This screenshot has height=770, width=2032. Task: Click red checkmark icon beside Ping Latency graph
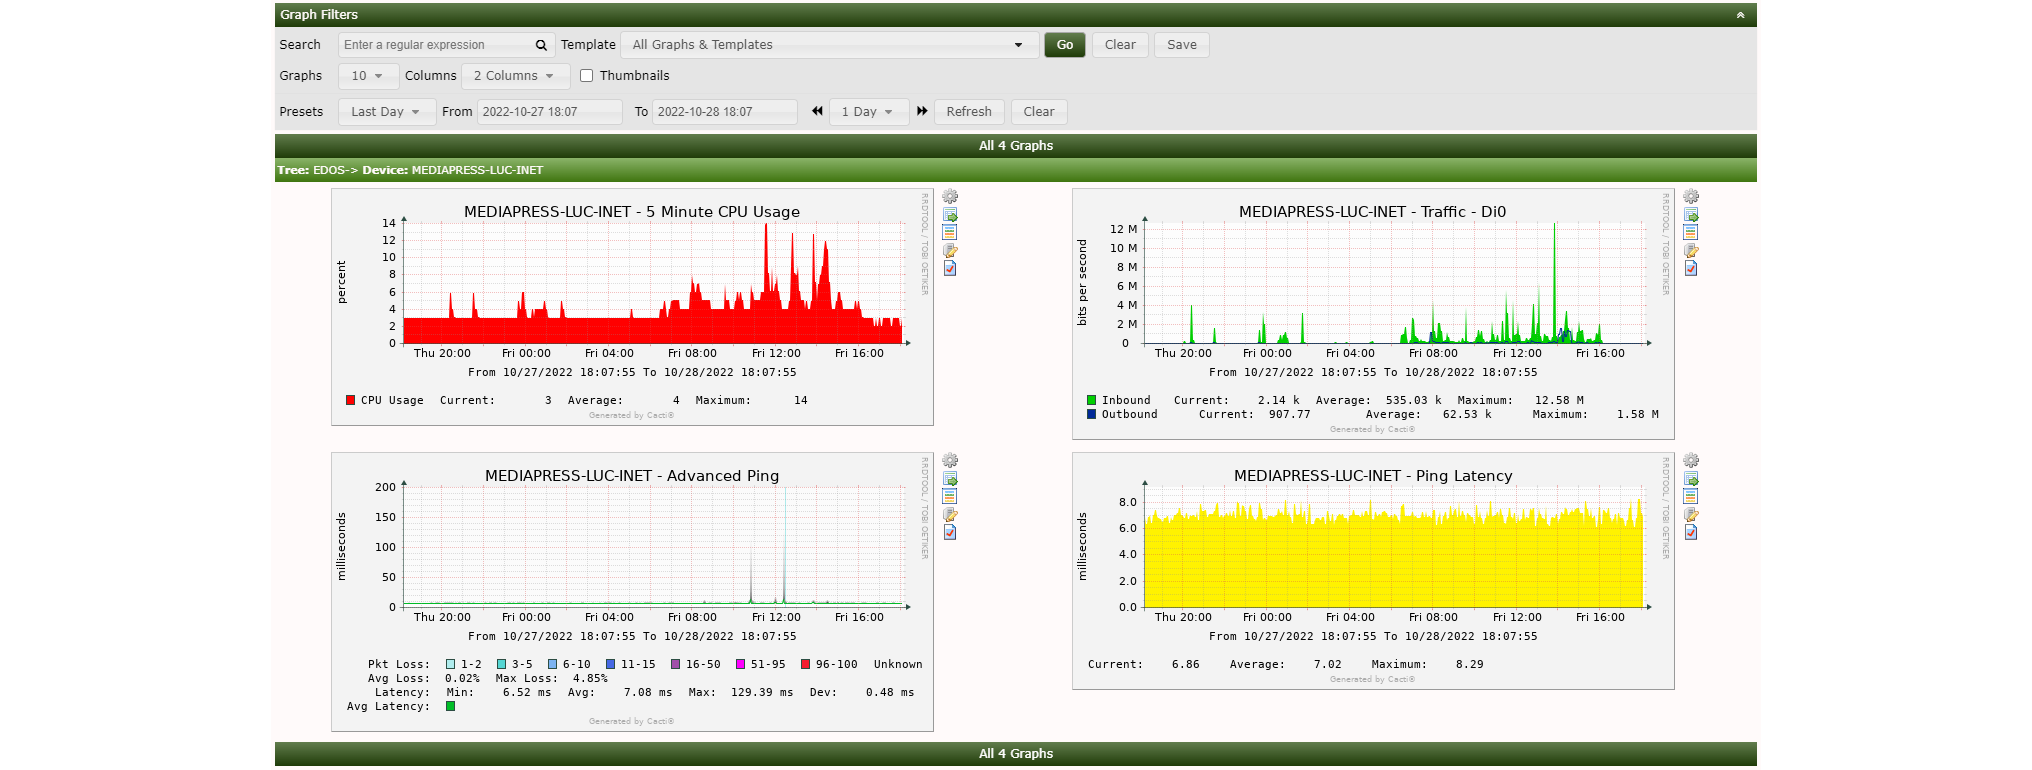coord(1691,532)
